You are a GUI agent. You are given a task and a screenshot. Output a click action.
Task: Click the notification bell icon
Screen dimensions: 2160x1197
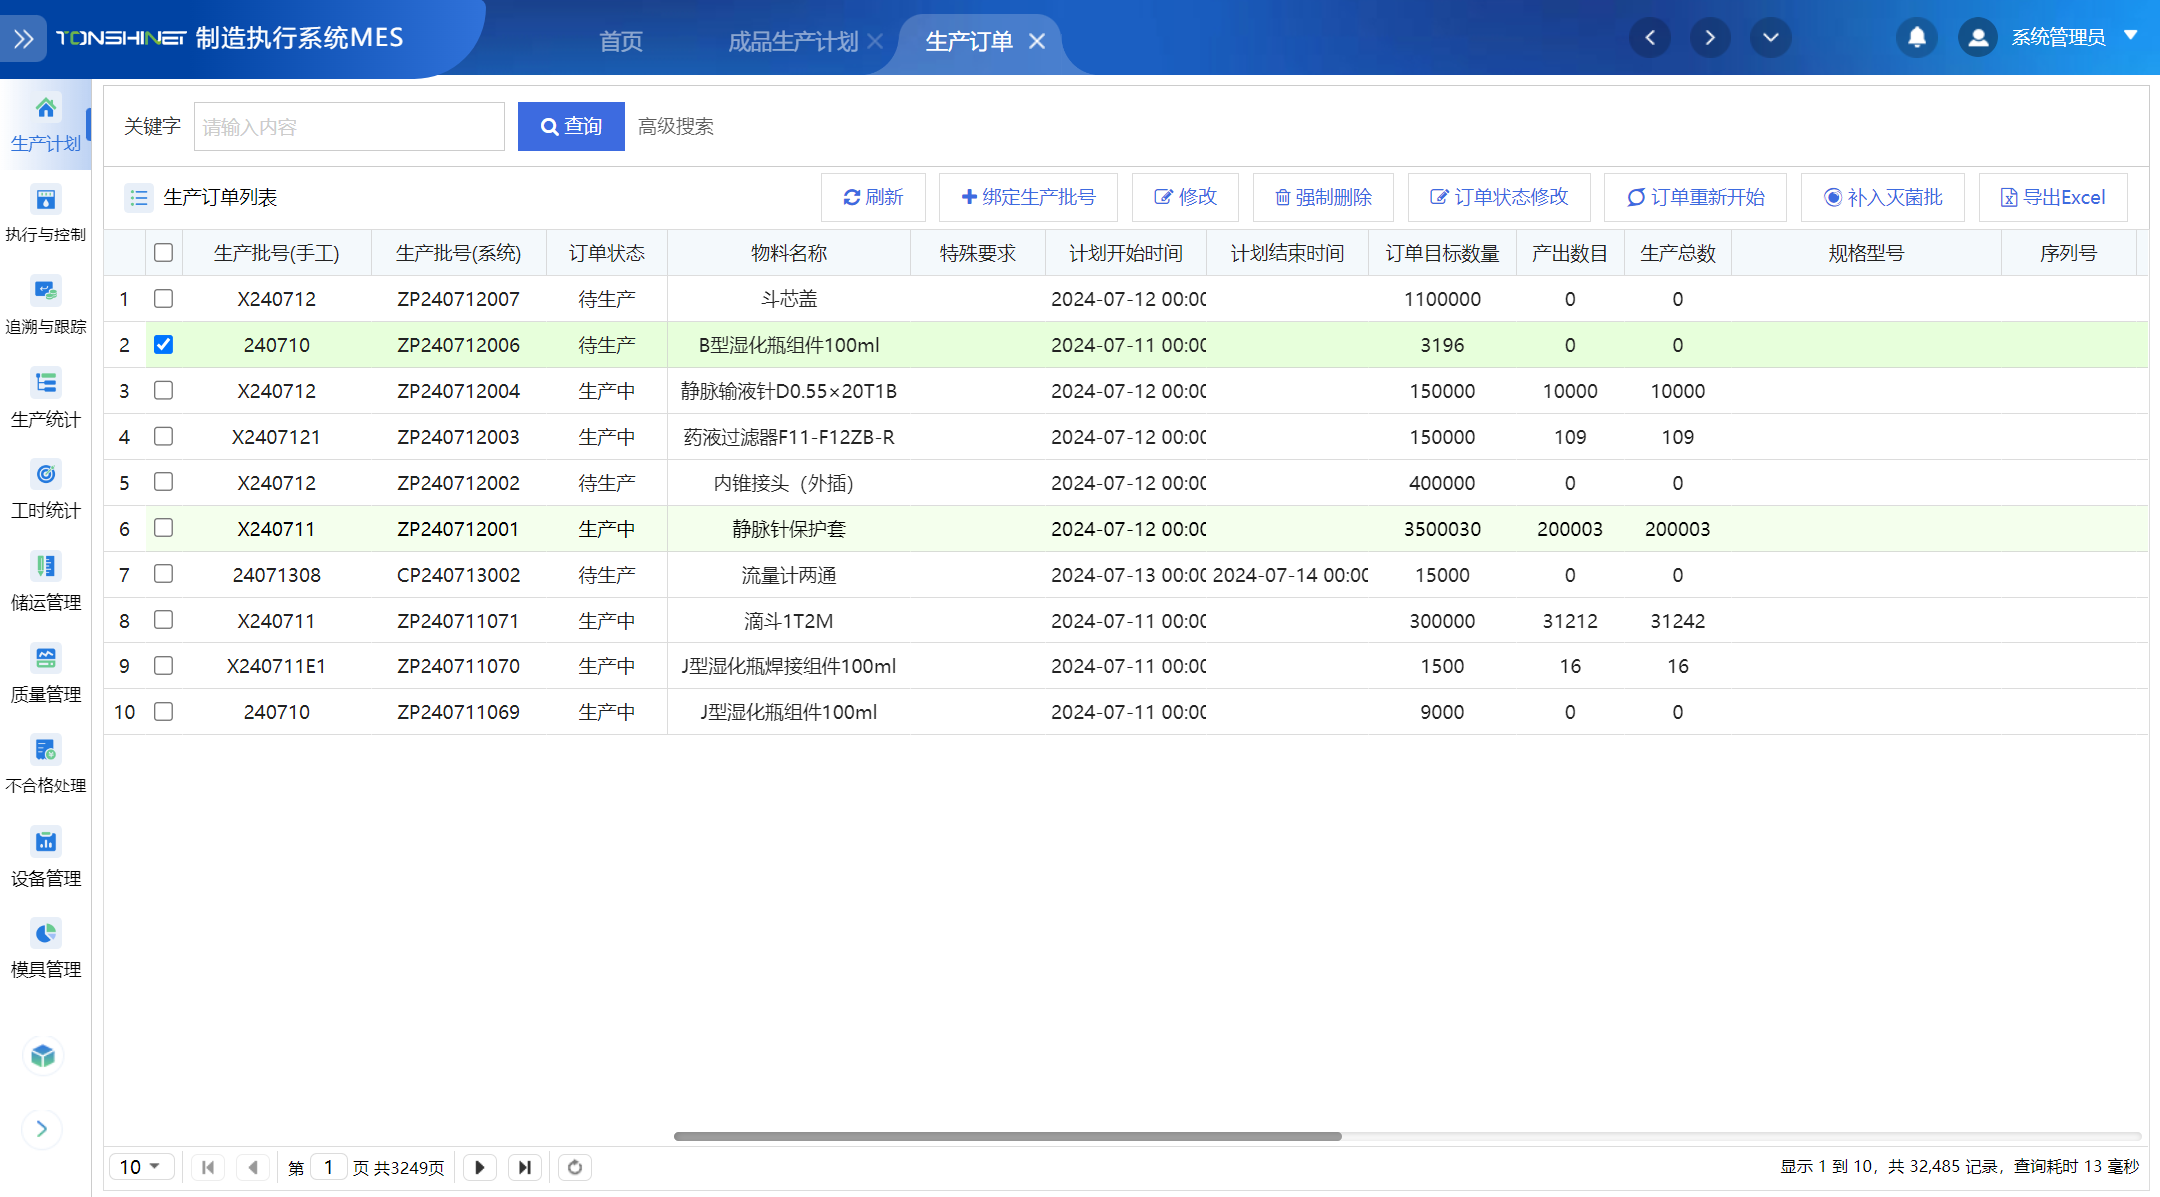point(1916,38)
